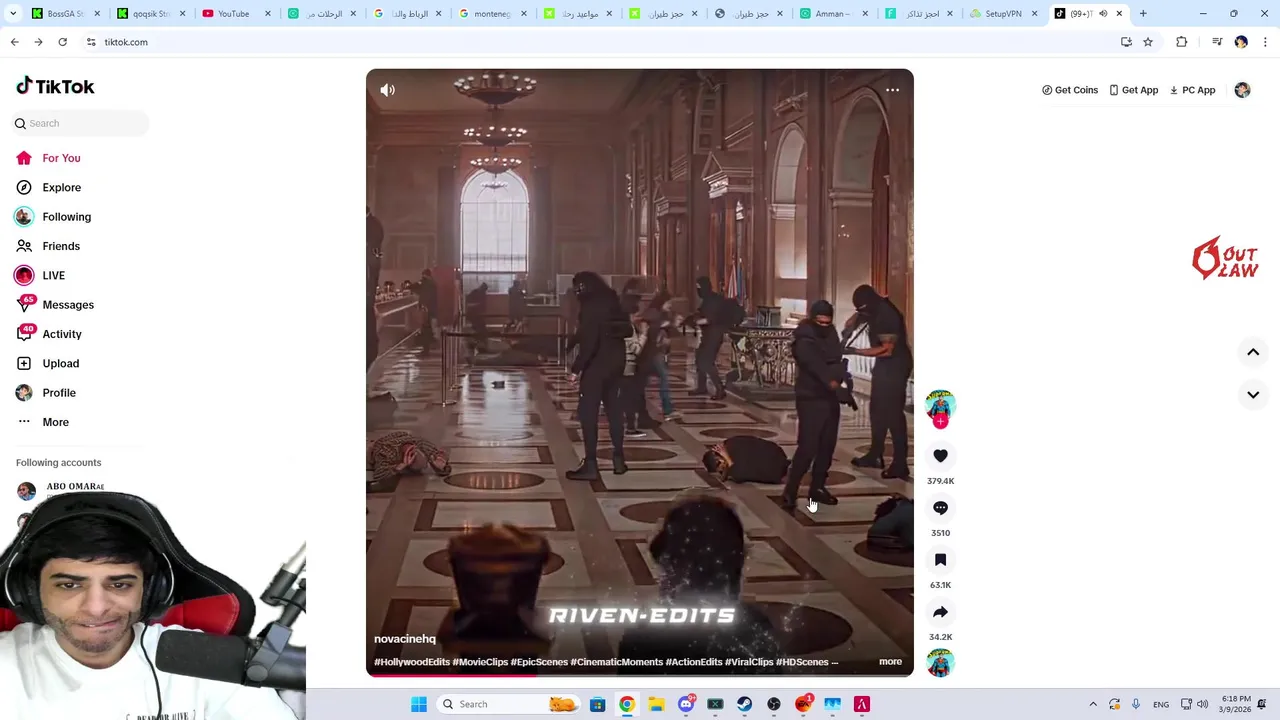Open a new browser tab
Image resolution: width=1280 pixels, height=720 pixels.
coord(1143,14)
